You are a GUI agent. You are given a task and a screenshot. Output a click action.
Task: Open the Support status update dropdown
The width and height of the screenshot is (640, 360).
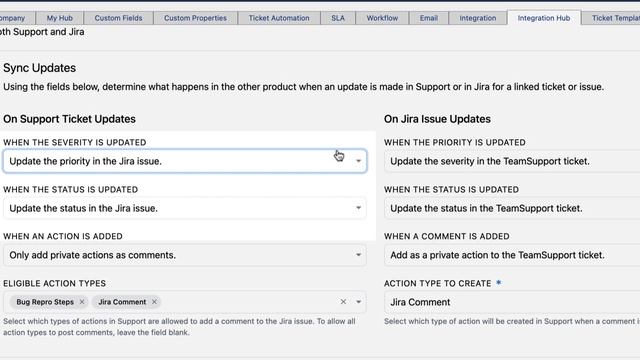[185, 208]
